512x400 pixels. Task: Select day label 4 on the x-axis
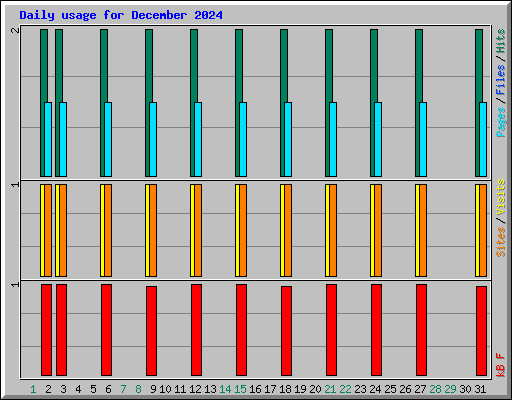pos(78,389)
